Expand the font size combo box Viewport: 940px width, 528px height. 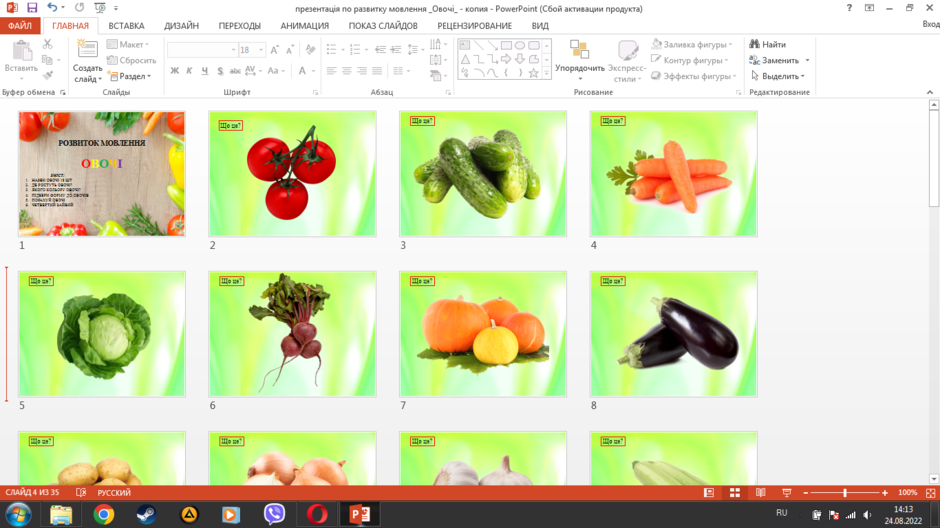(x=261, y=50)
